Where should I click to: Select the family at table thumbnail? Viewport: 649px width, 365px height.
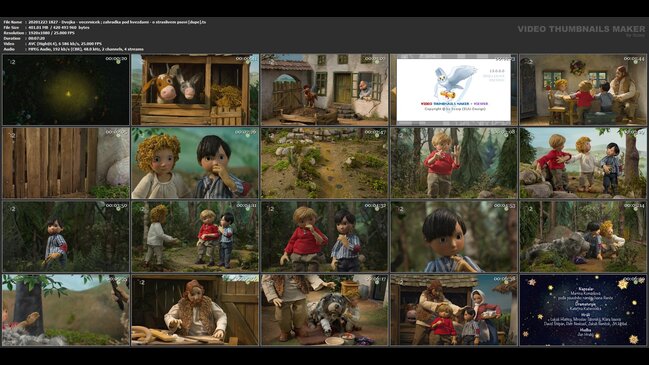coord(583,89)
